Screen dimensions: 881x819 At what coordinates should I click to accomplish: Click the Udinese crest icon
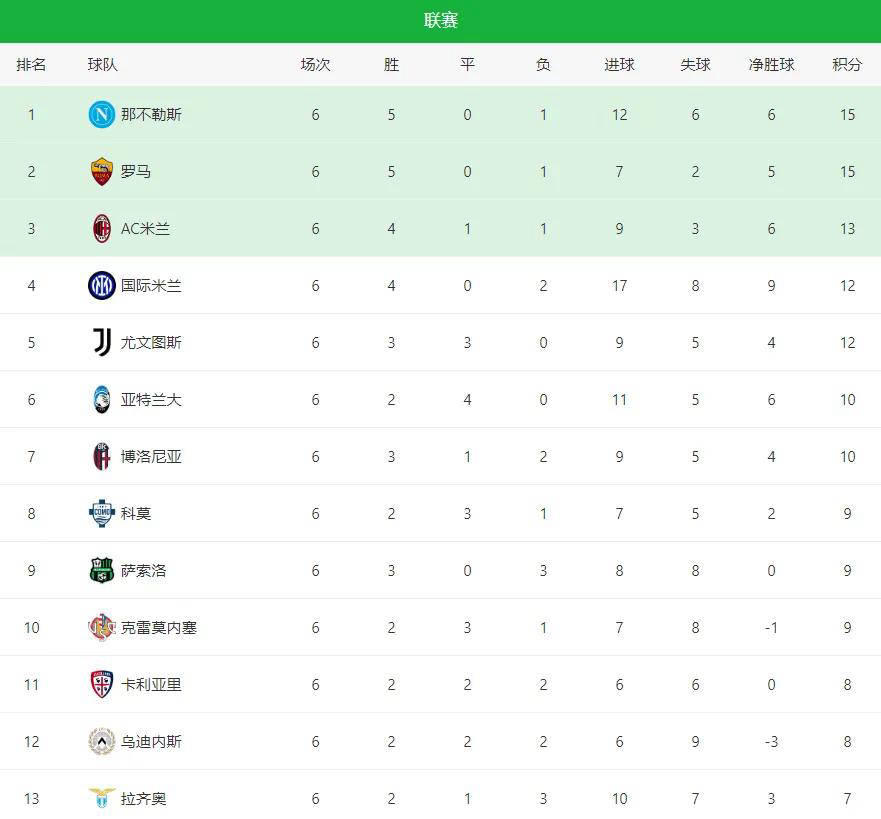click(102, 742)
